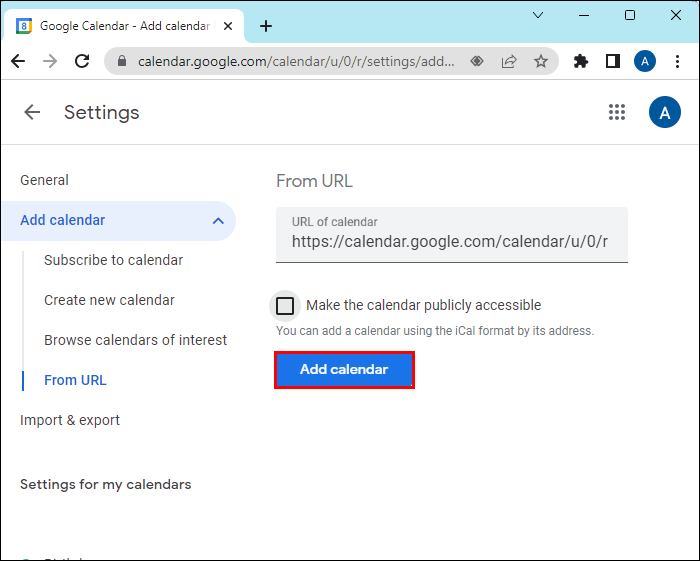Open the Google apps grid
Screen dimensions: 700x561
617,112
